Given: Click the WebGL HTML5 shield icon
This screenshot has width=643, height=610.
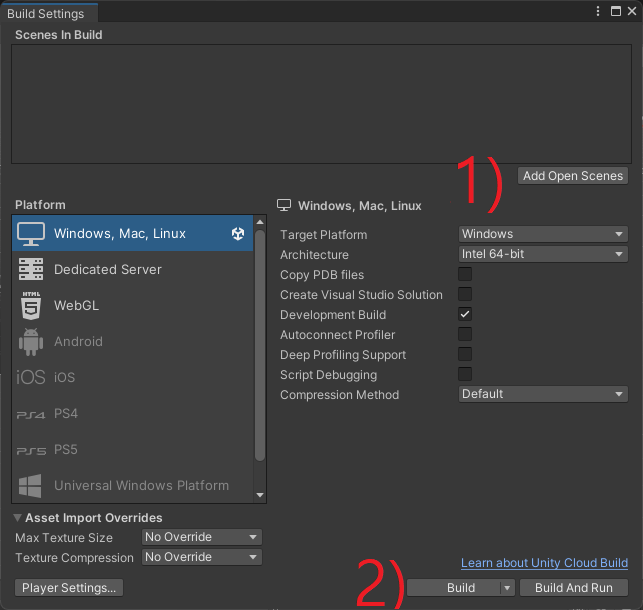Looking at the screenshot, I should (x=31, y=305).
